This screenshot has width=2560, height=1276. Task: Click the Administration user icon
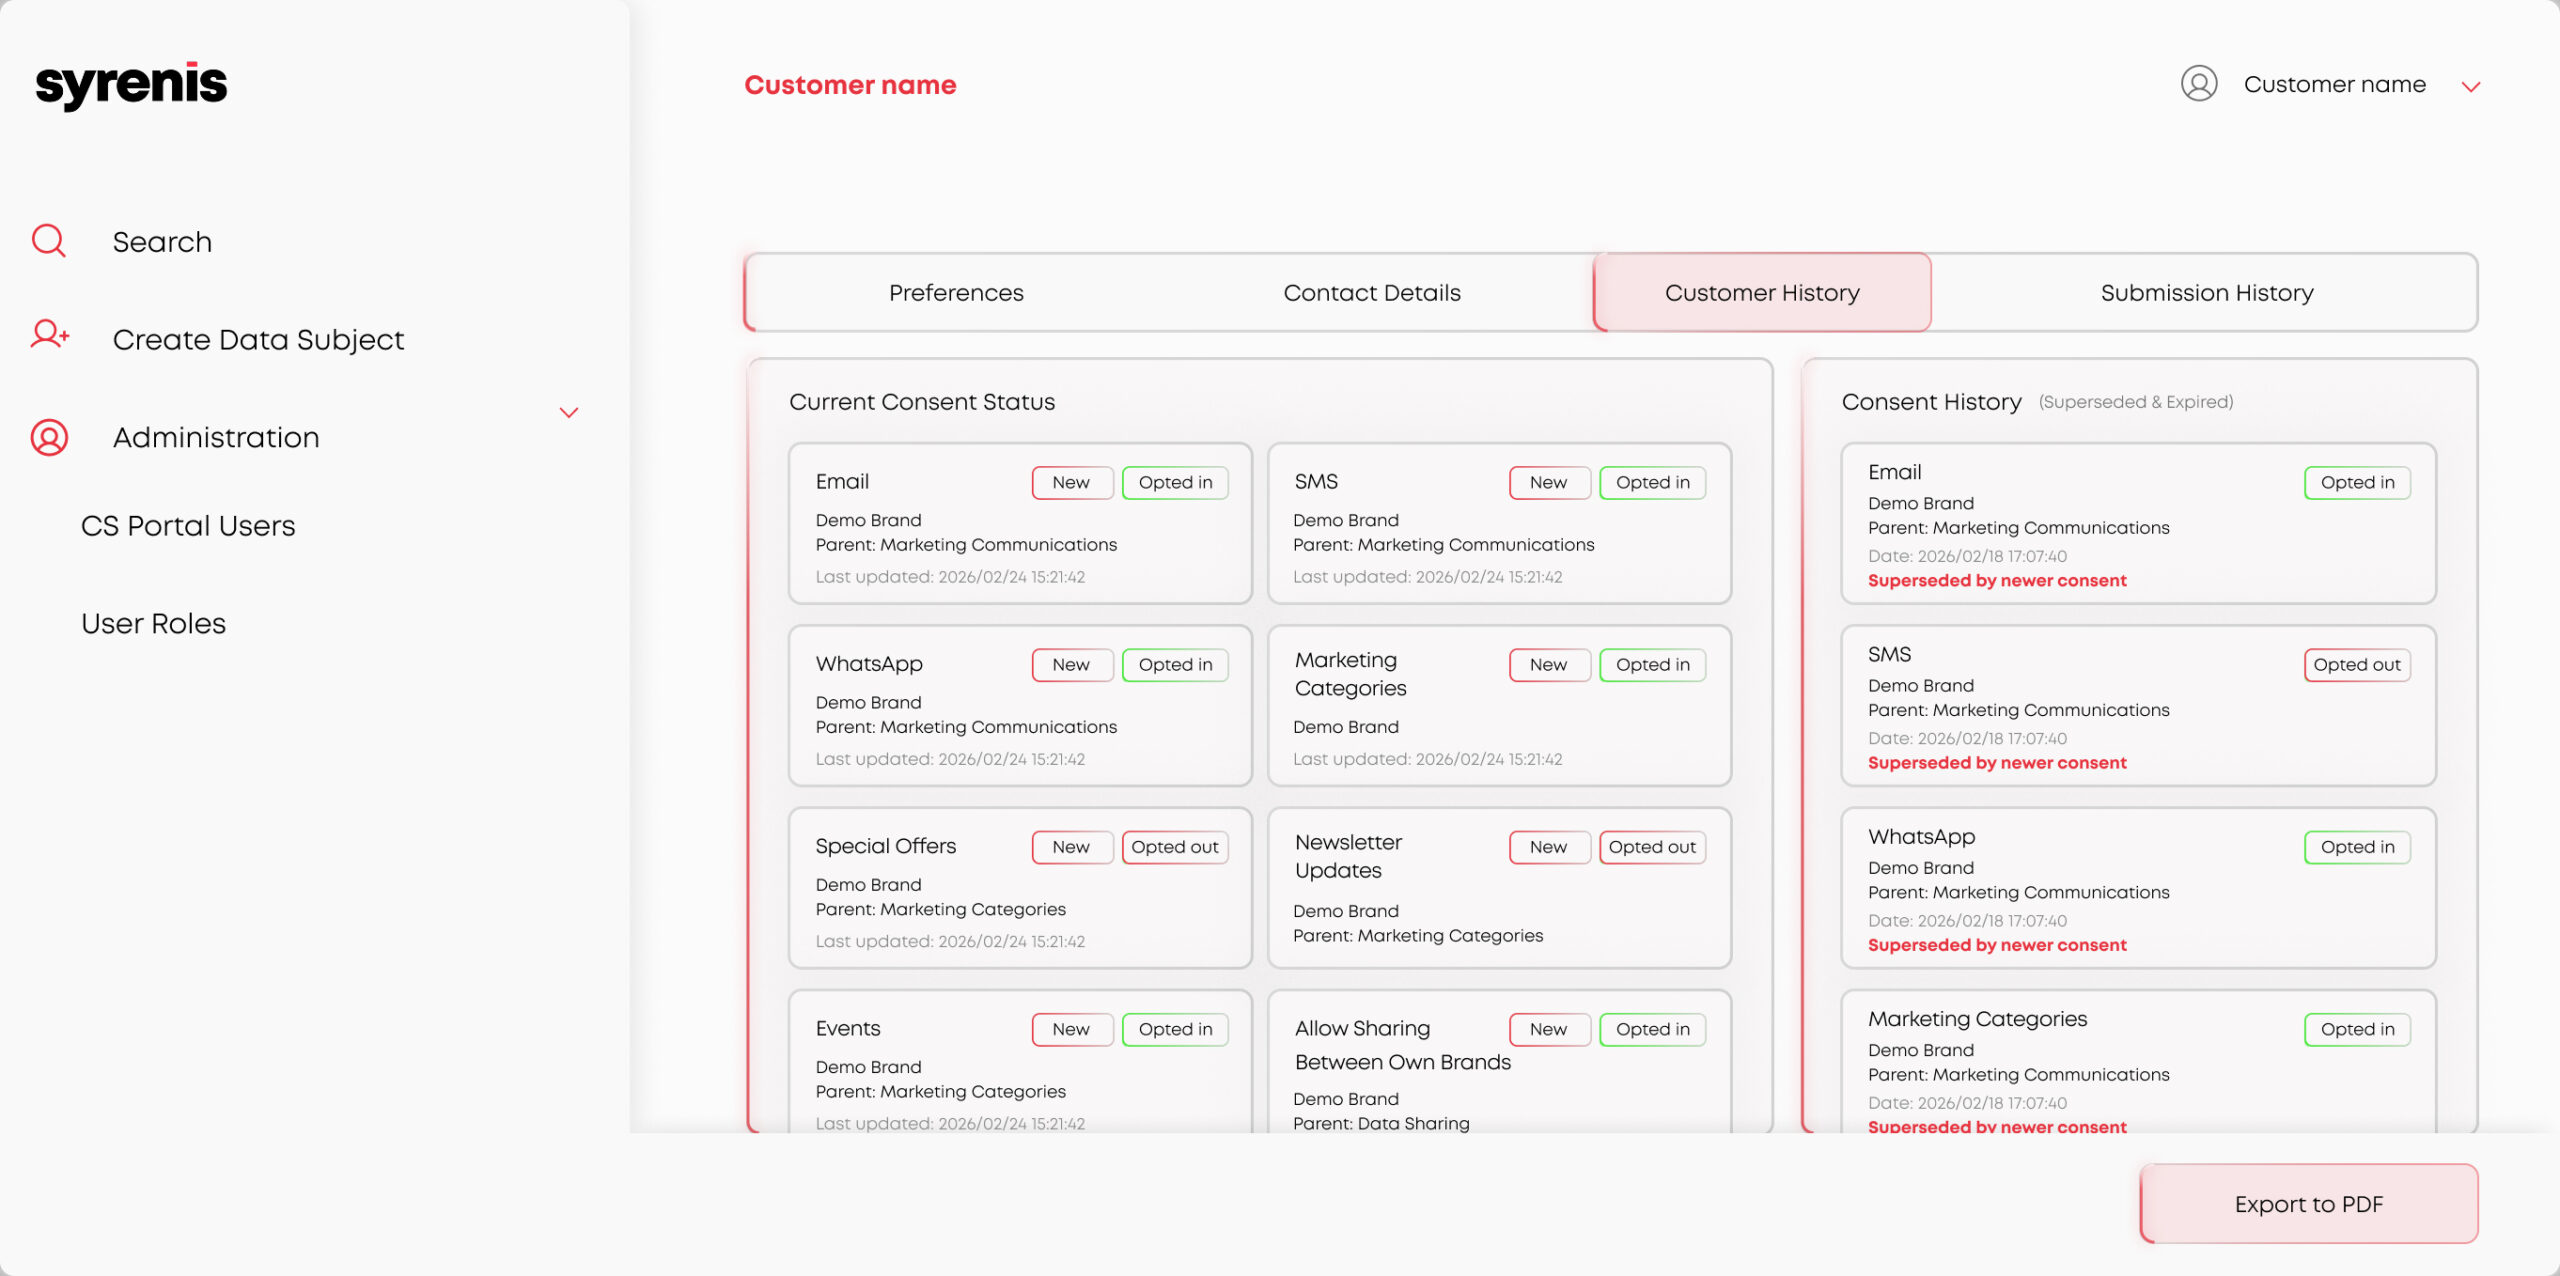(49, 437)
